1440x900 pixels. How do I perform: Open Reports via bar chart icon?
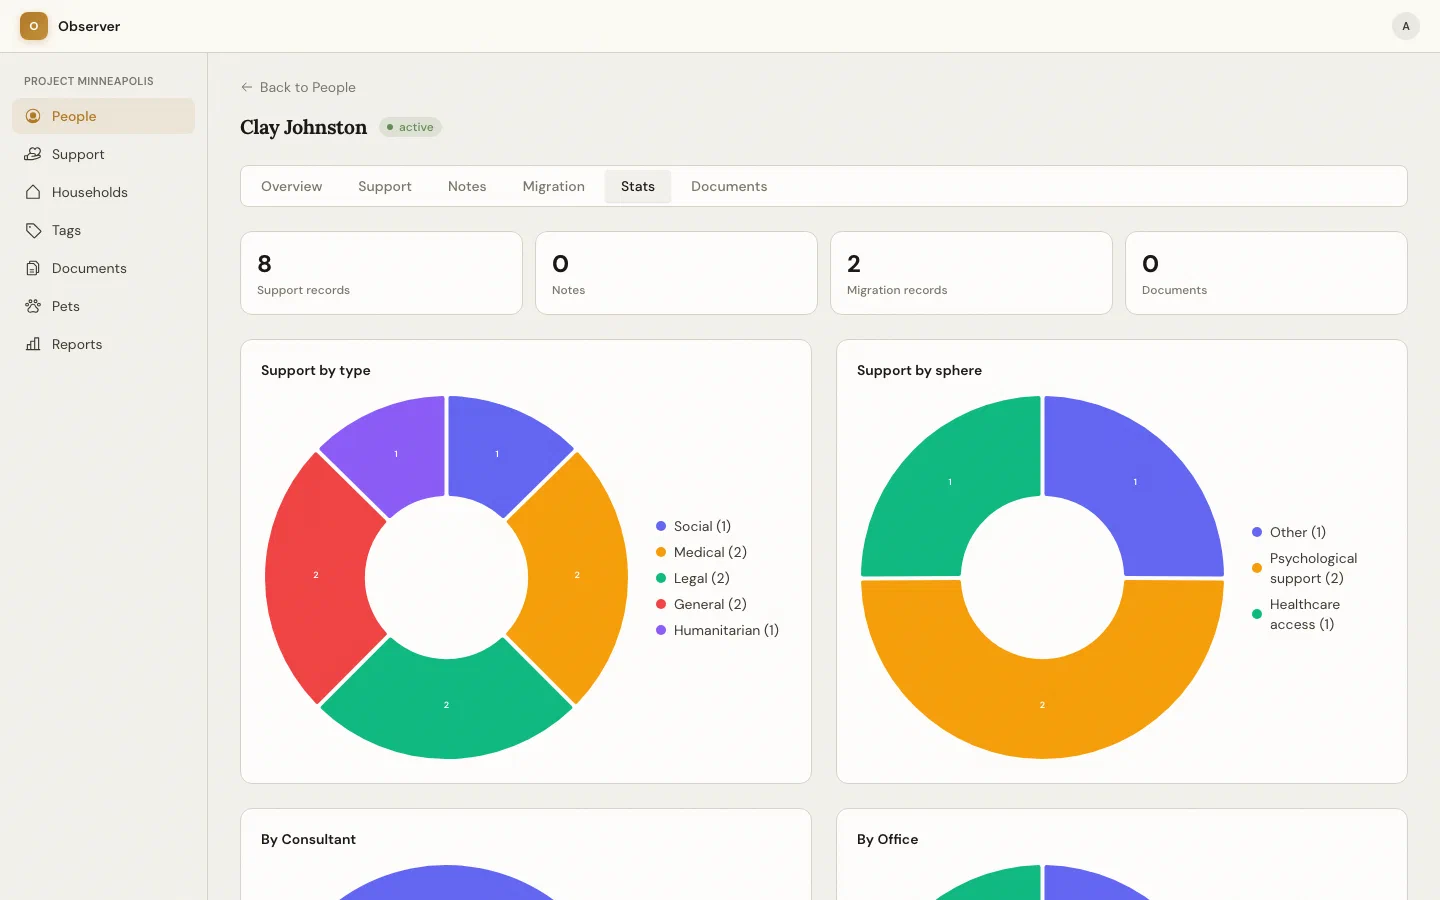pyautogui.click(x=33, y=344)
